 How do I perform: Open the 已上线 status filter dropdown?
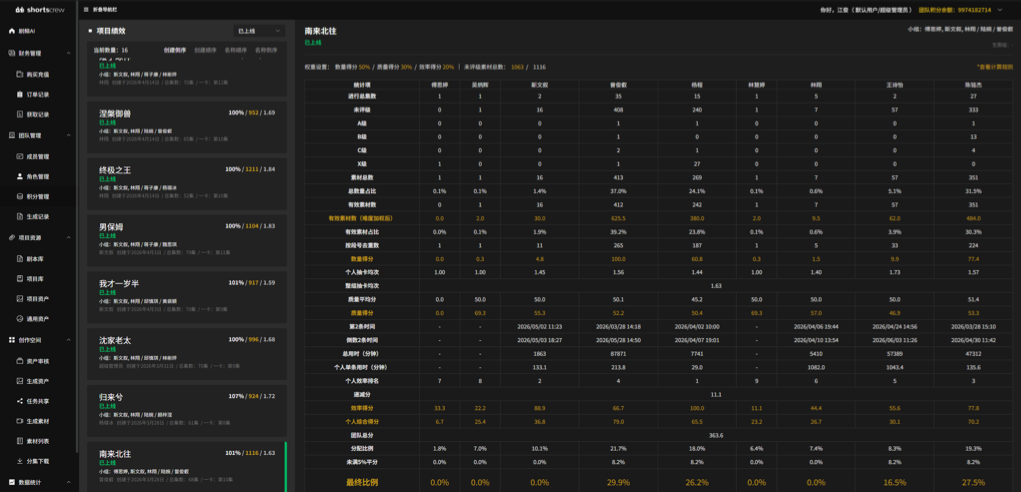pos(259,31)
